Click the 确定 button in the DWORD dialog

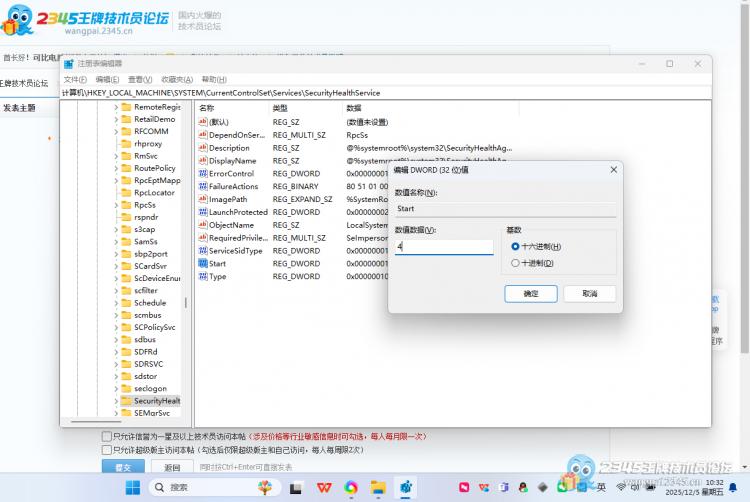point(531,293)
